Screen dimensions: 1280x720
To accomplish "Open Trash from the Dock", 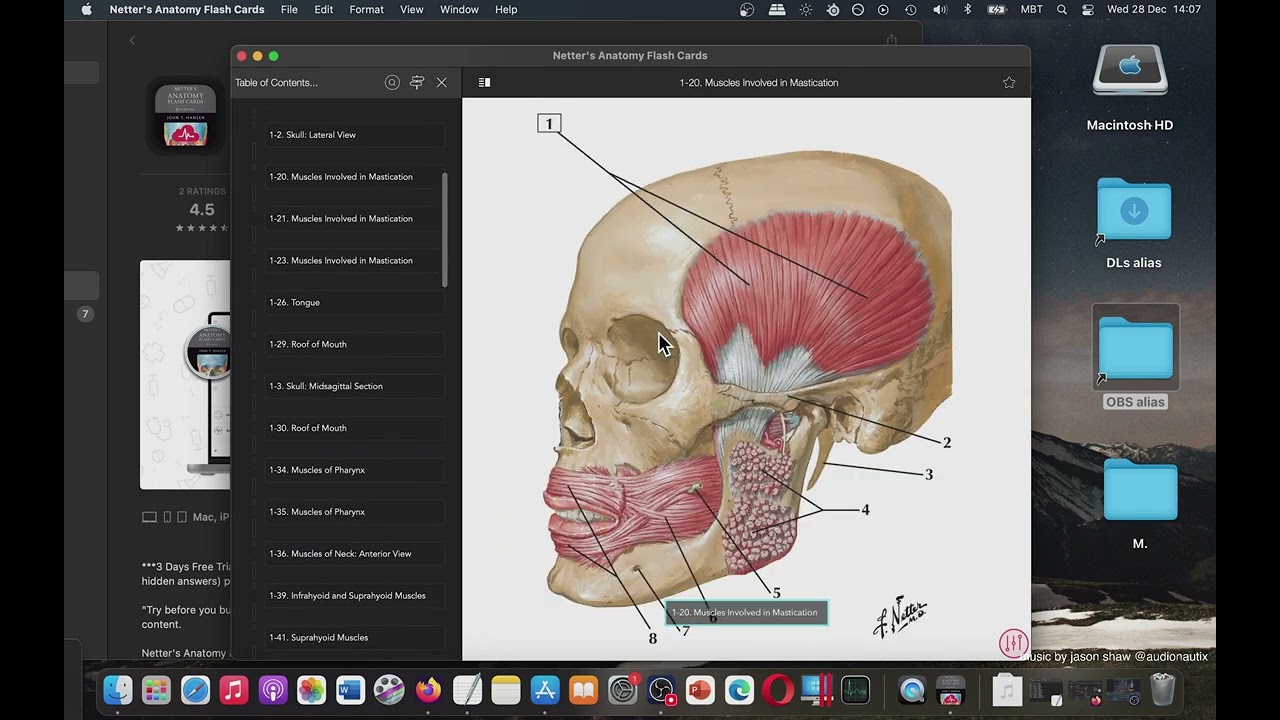I will click(x=1162, y=690).
